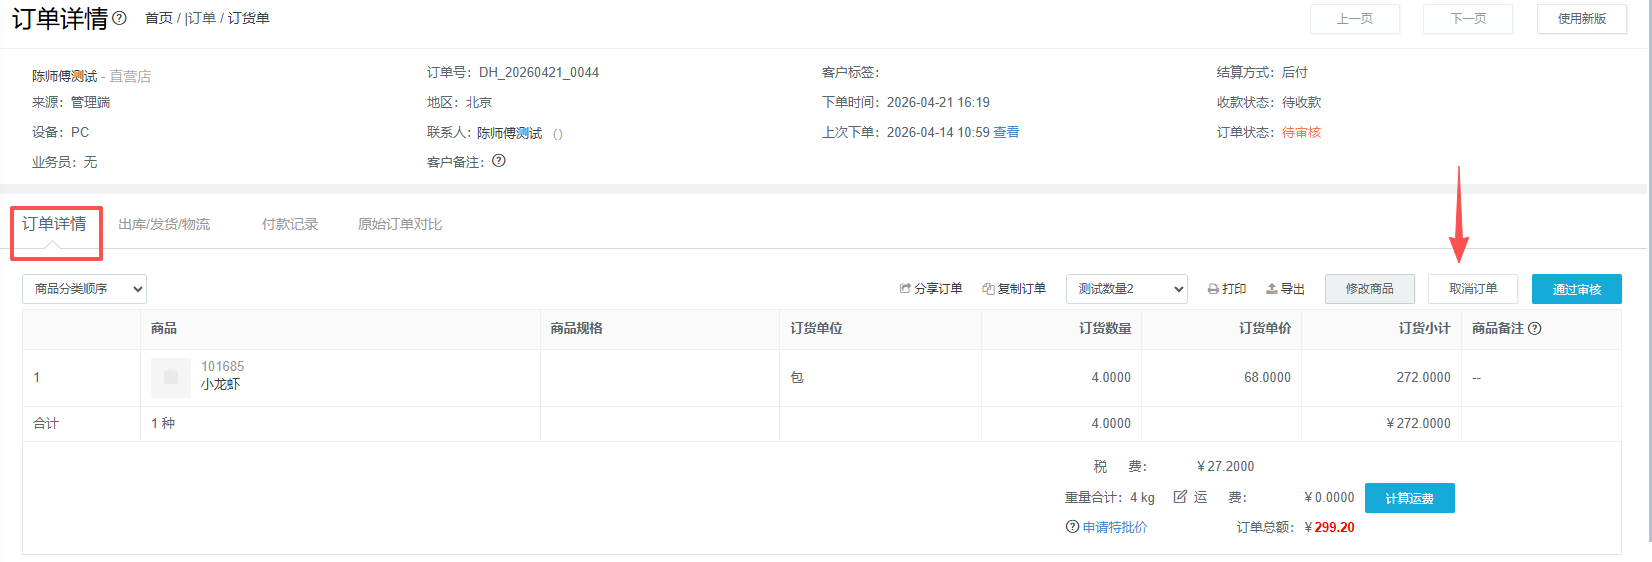Click the 小龙虾 product image placeholder
This screenshot has width=1652, height=562.
(x=171, y=377)
